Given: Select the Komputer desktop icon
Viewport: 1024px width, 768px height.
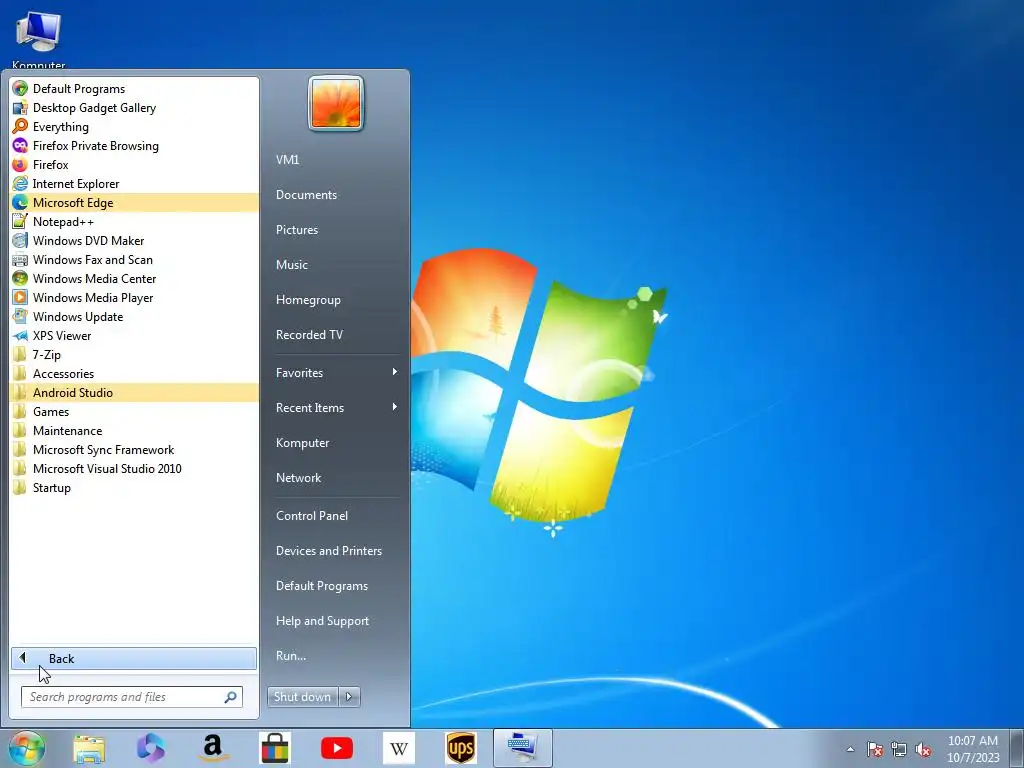Looking at the screenshot, I should click(39, 39).
